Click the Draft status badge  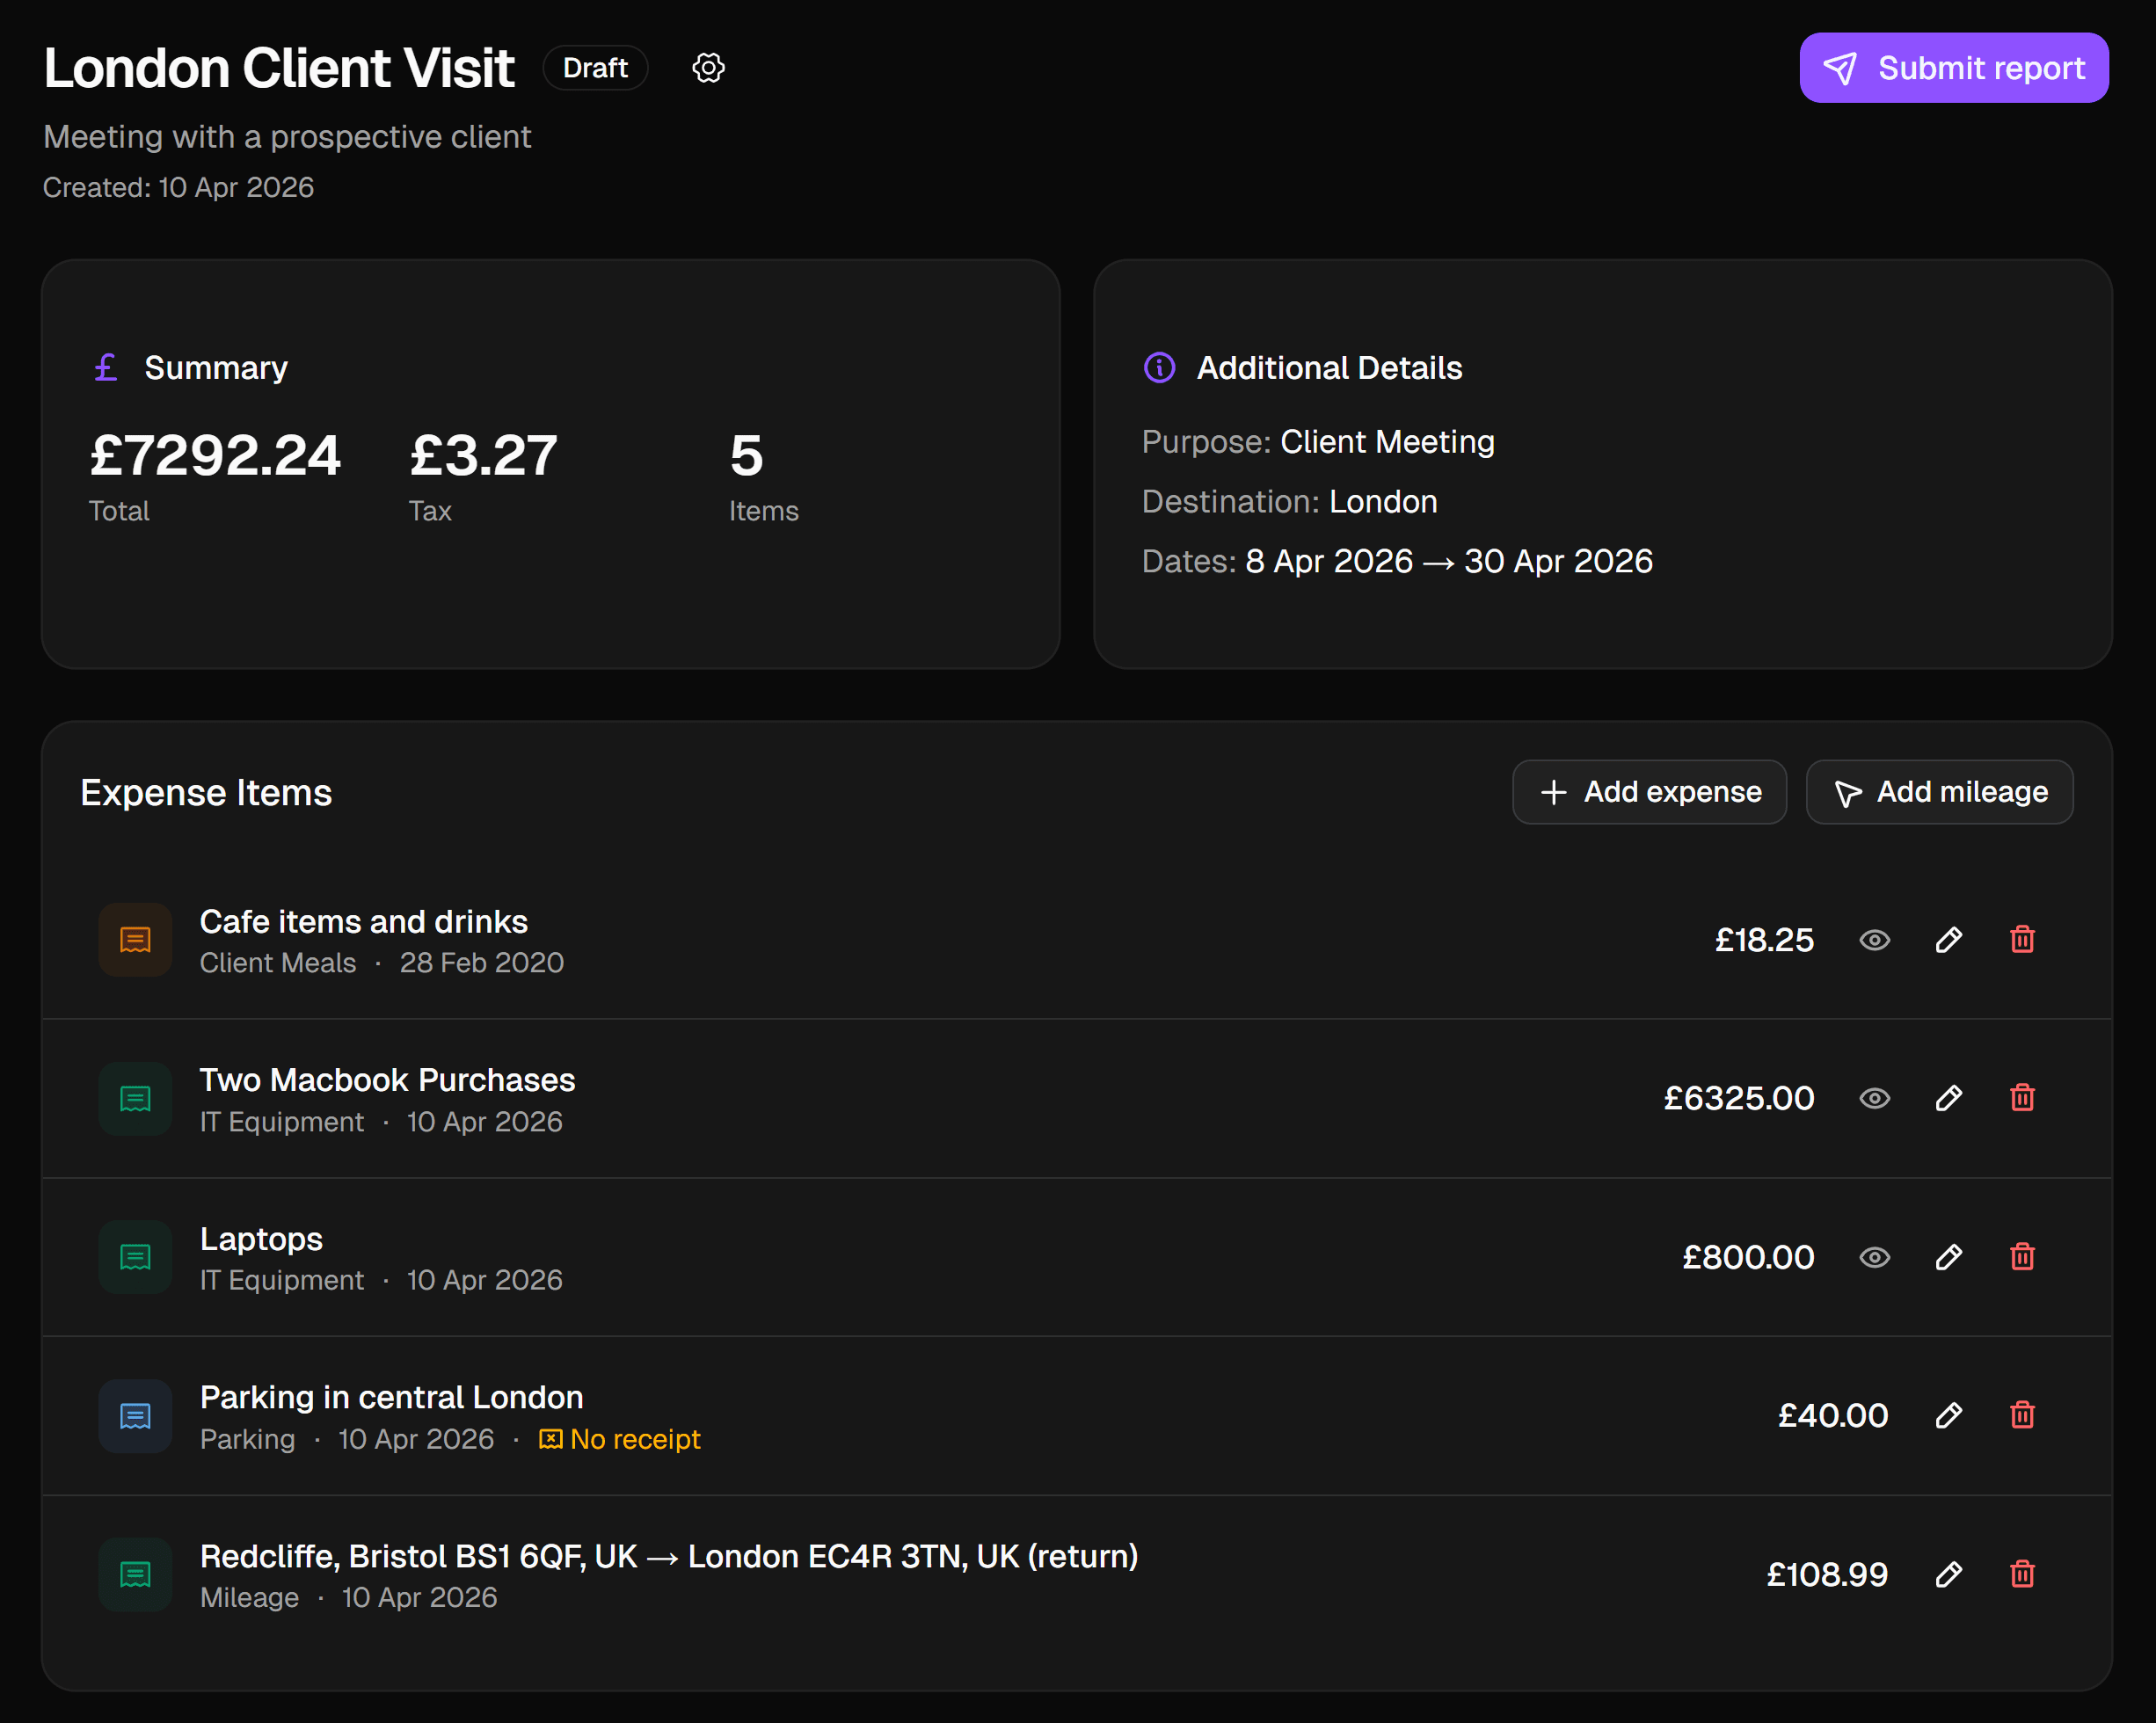click(595, 68)
